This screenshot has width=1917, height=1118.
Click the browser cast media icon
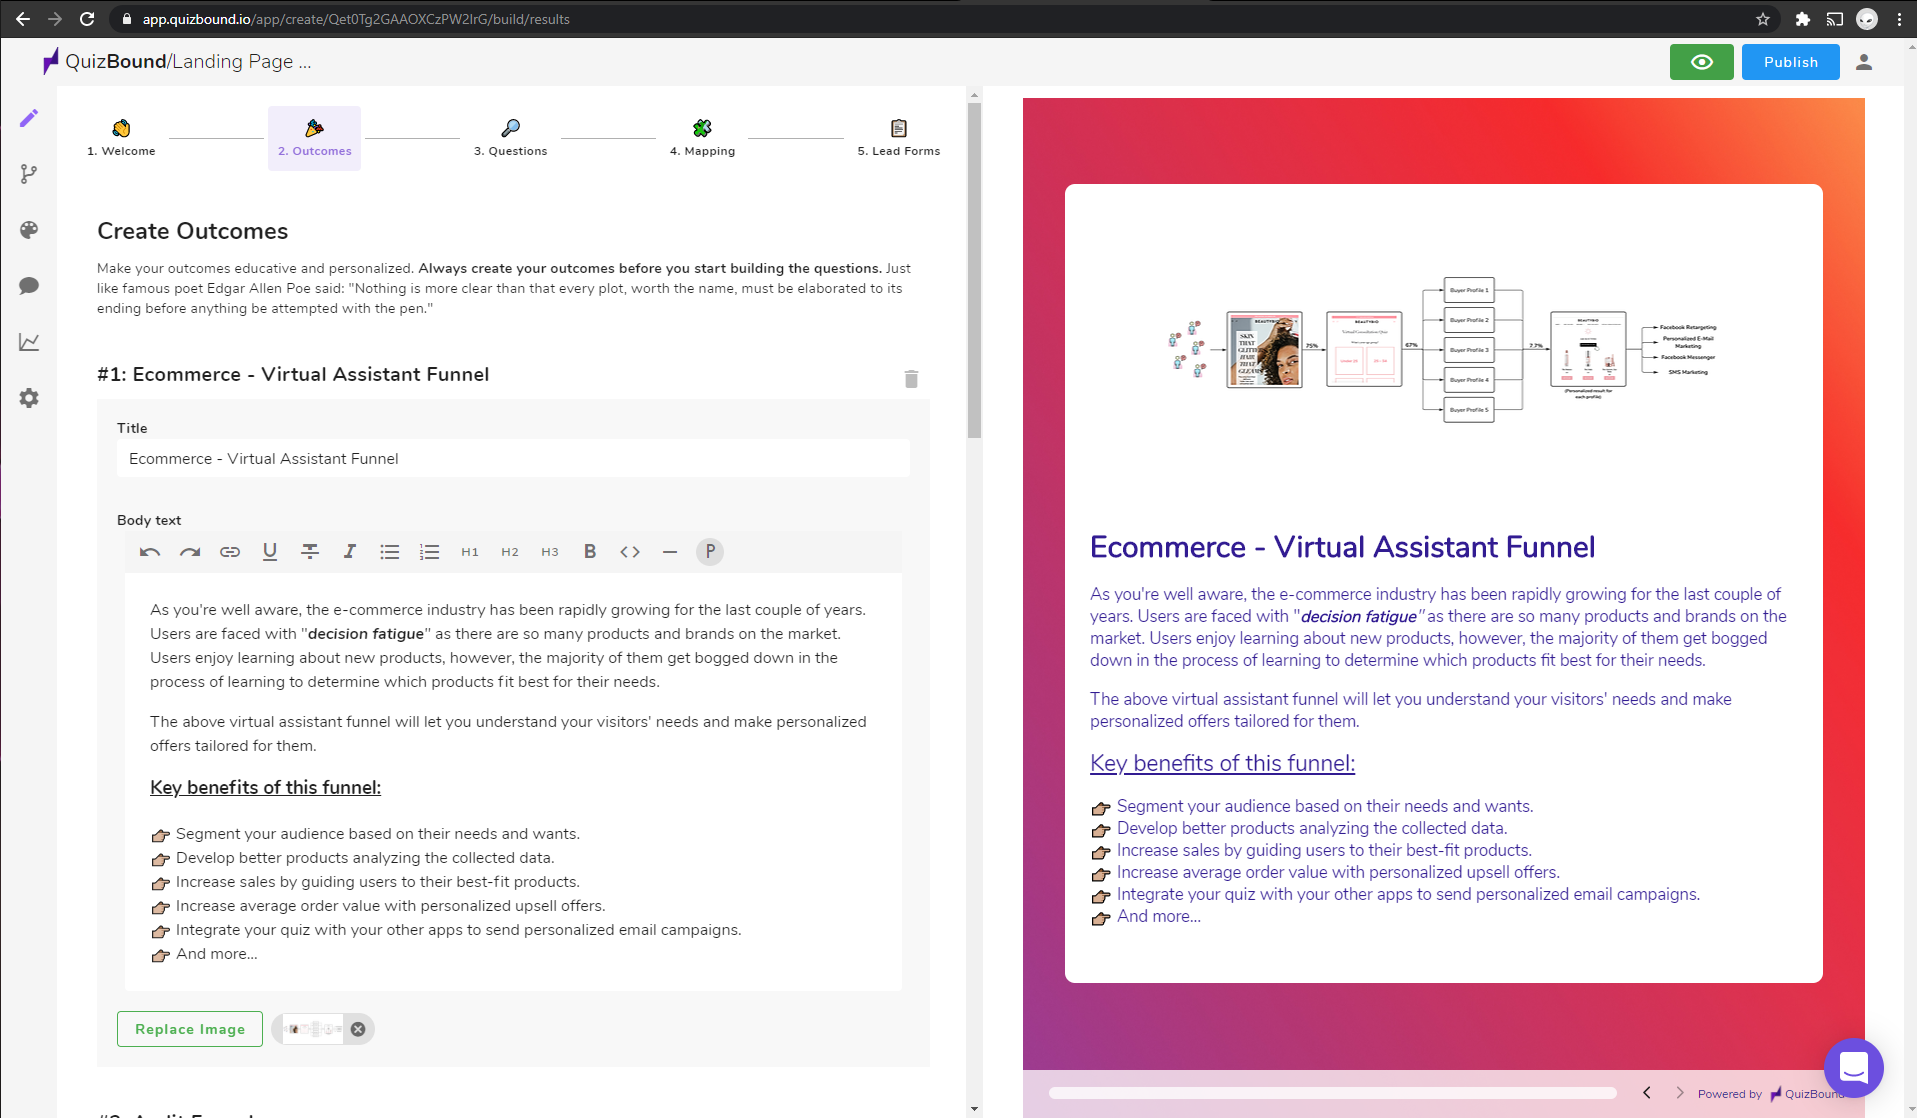pos(1835,19)
